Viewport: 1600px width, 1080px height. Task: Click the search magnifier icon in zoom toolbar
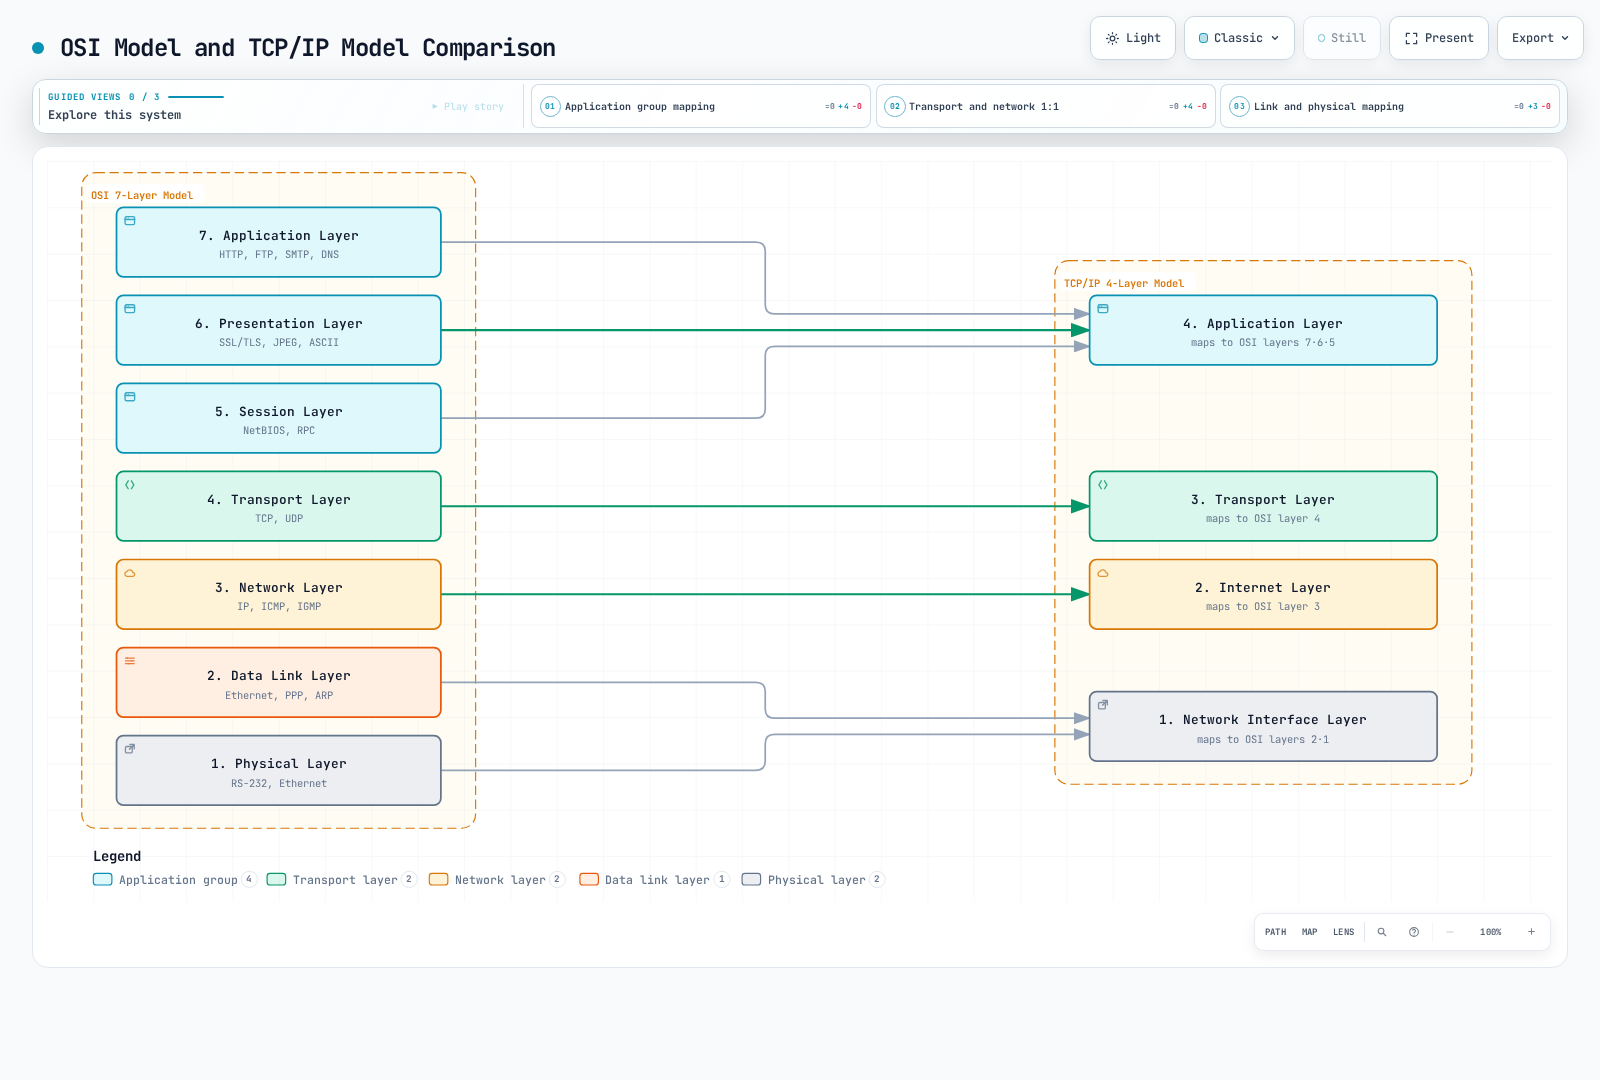tap(1382, 932)
